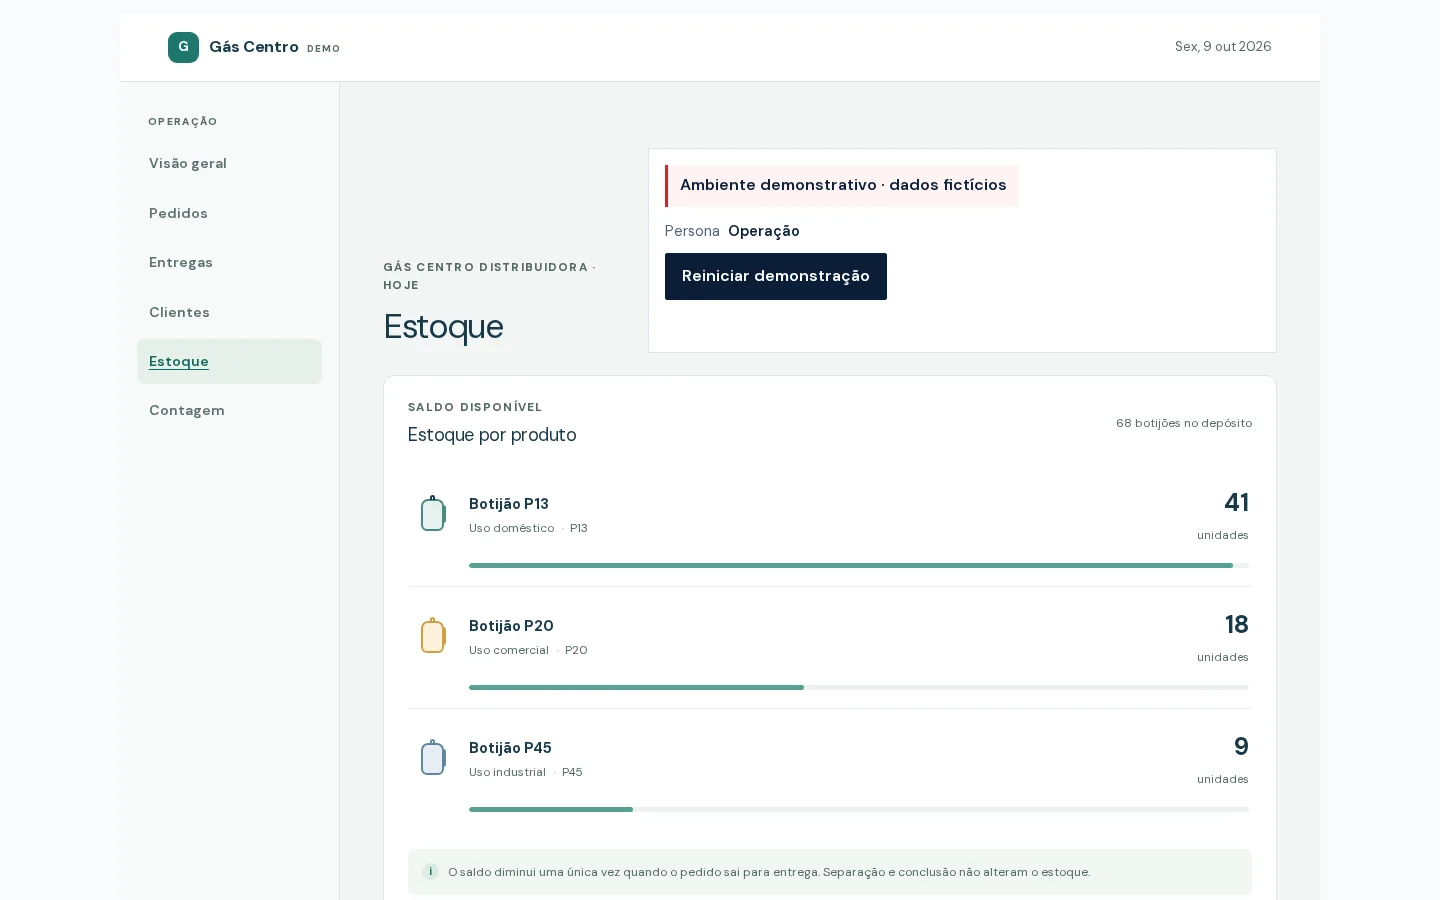
Task: Click the DEMO badge next to Gás Centro
Action: point(323,49)
